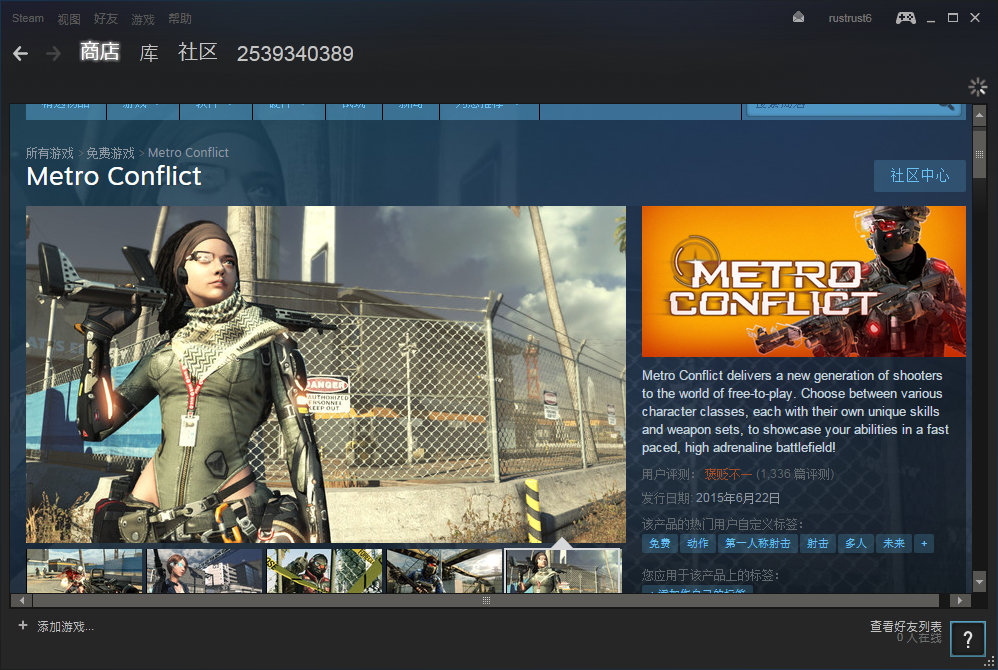
Task: Switch to the 库 tab
Action: tap(149, 53)
